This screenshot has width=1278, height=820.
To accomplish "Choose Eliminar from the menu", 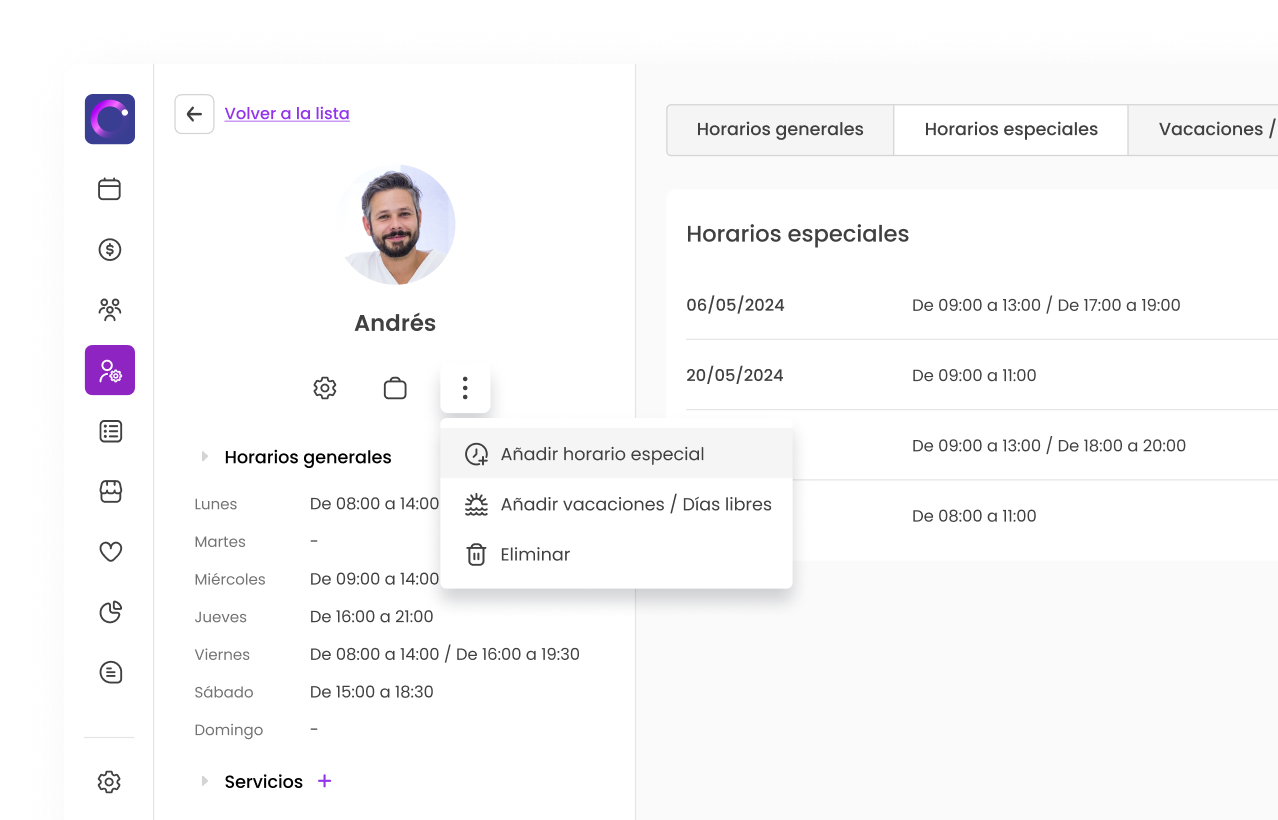I will click(616, 554).
